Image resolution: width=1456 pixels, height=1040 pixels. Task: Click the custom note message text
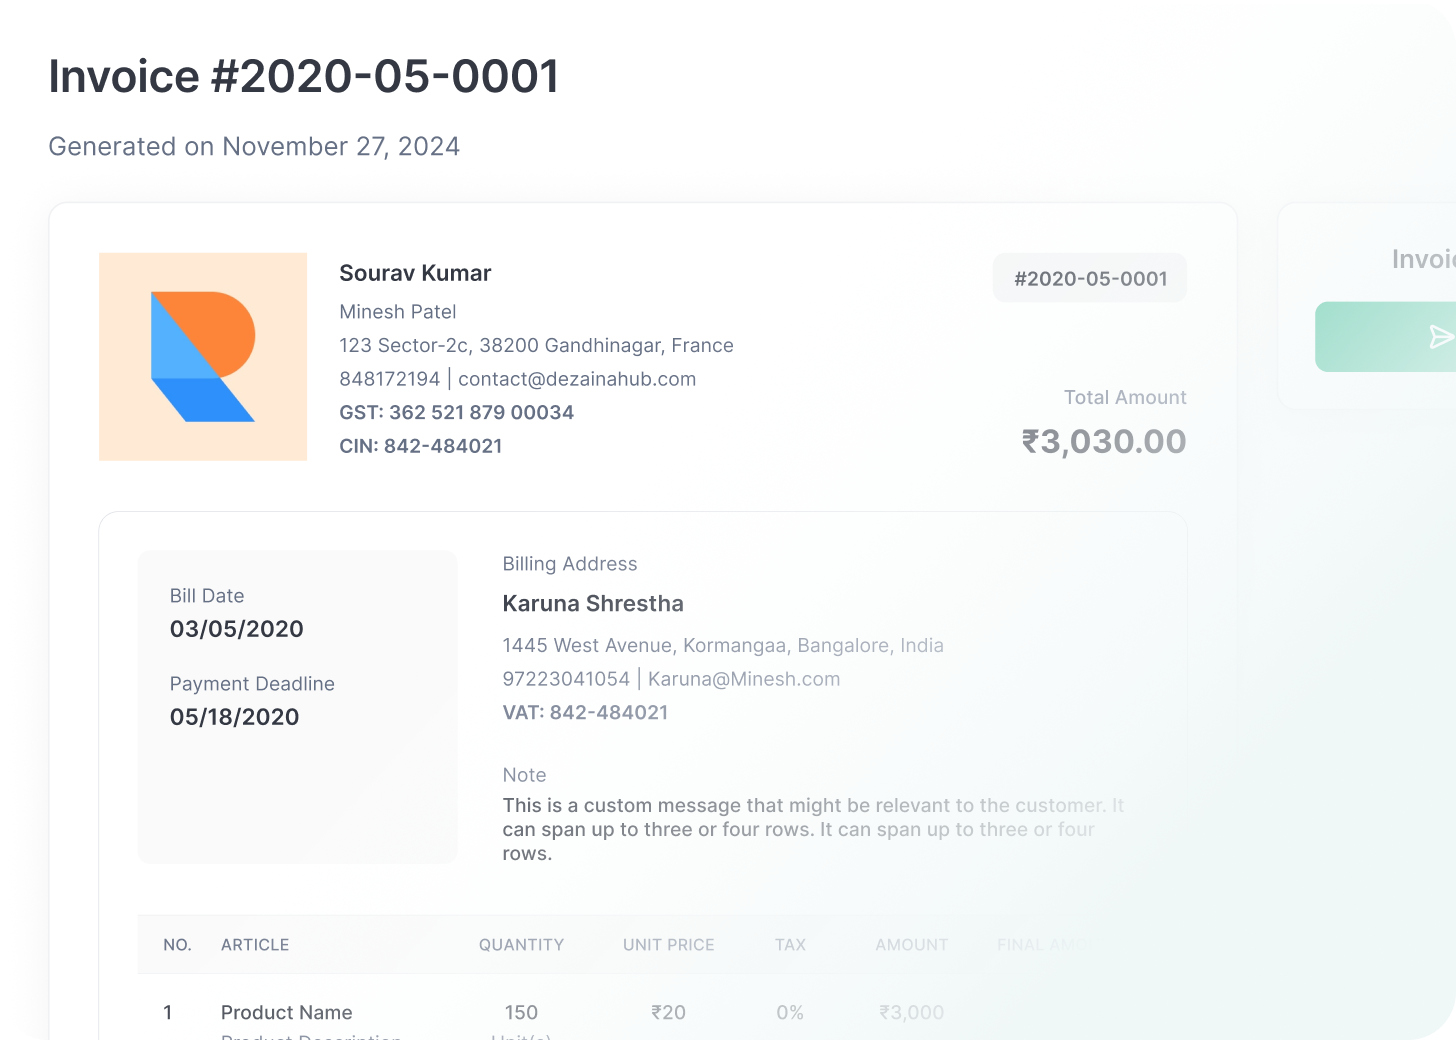pyautogui.click(x=800, y=829)
